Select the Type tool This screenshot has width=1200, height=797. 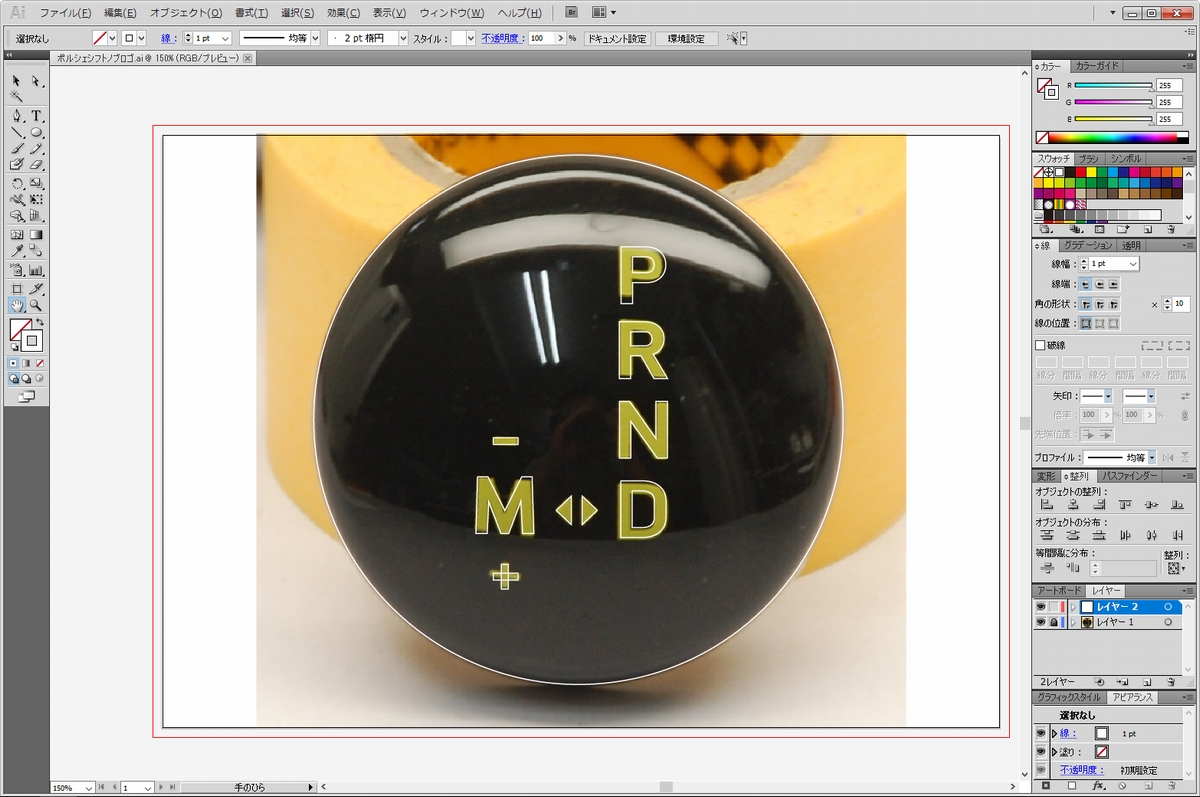pyautogui.click(x=36, y=116)
